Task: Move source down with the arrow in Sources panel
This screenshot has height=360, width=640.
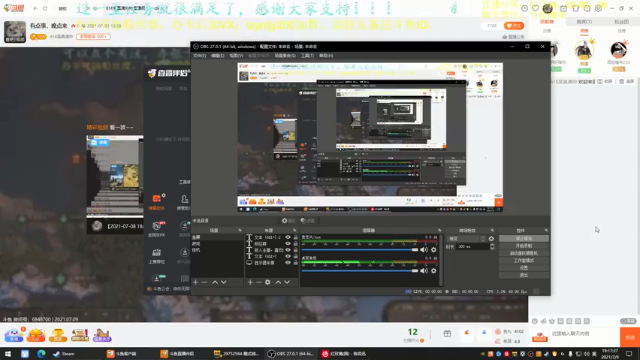Action: [287, 282]
